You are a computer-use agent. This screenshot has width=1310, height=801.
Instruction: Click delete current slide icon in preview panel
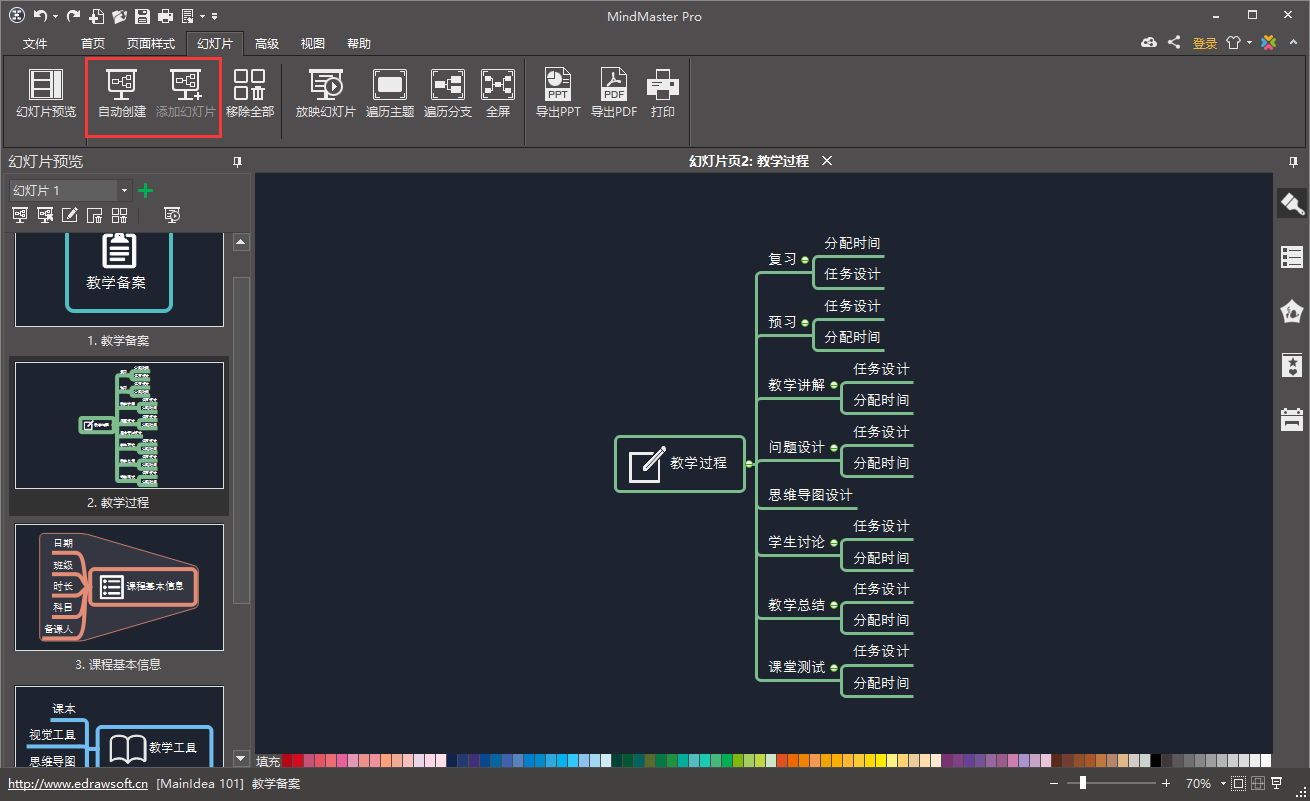[x=95, y=215]
